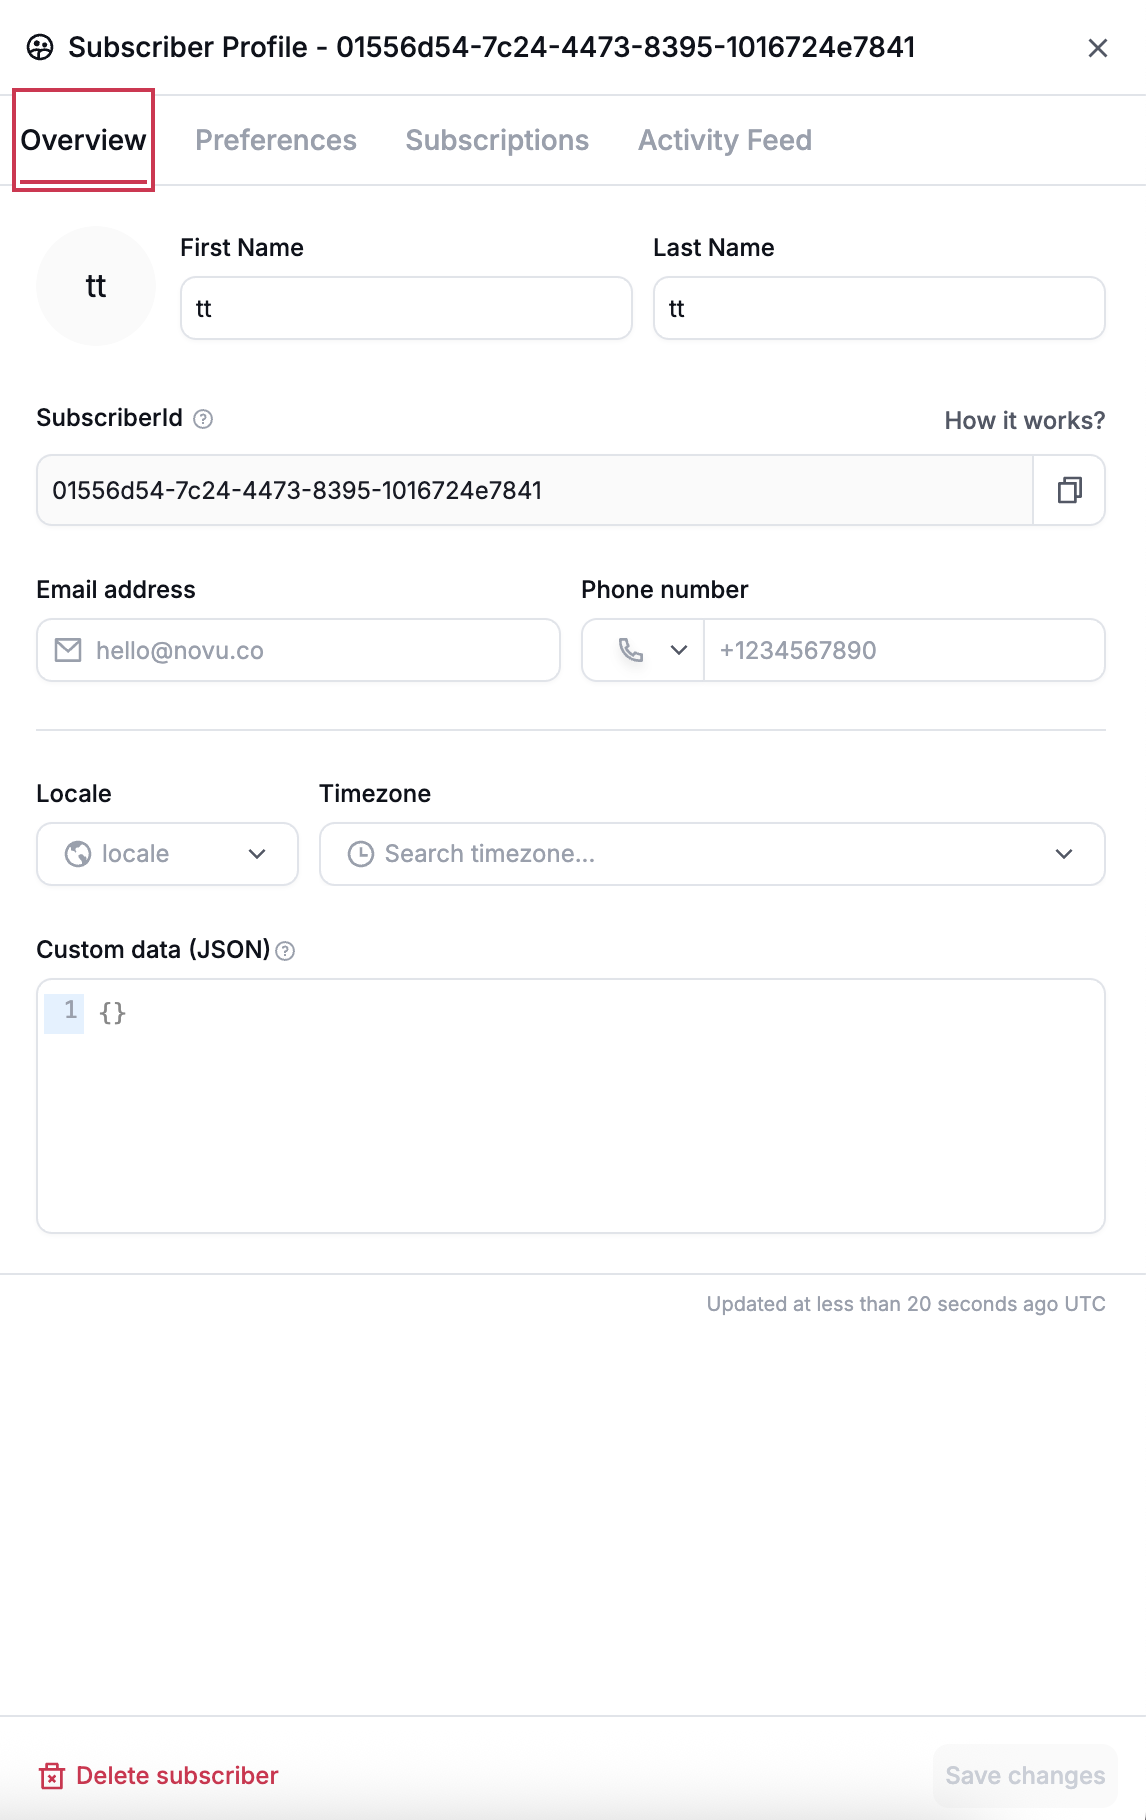Select the Overview tab
The height and width of the screenshot is (1820, 1146).
84,140
